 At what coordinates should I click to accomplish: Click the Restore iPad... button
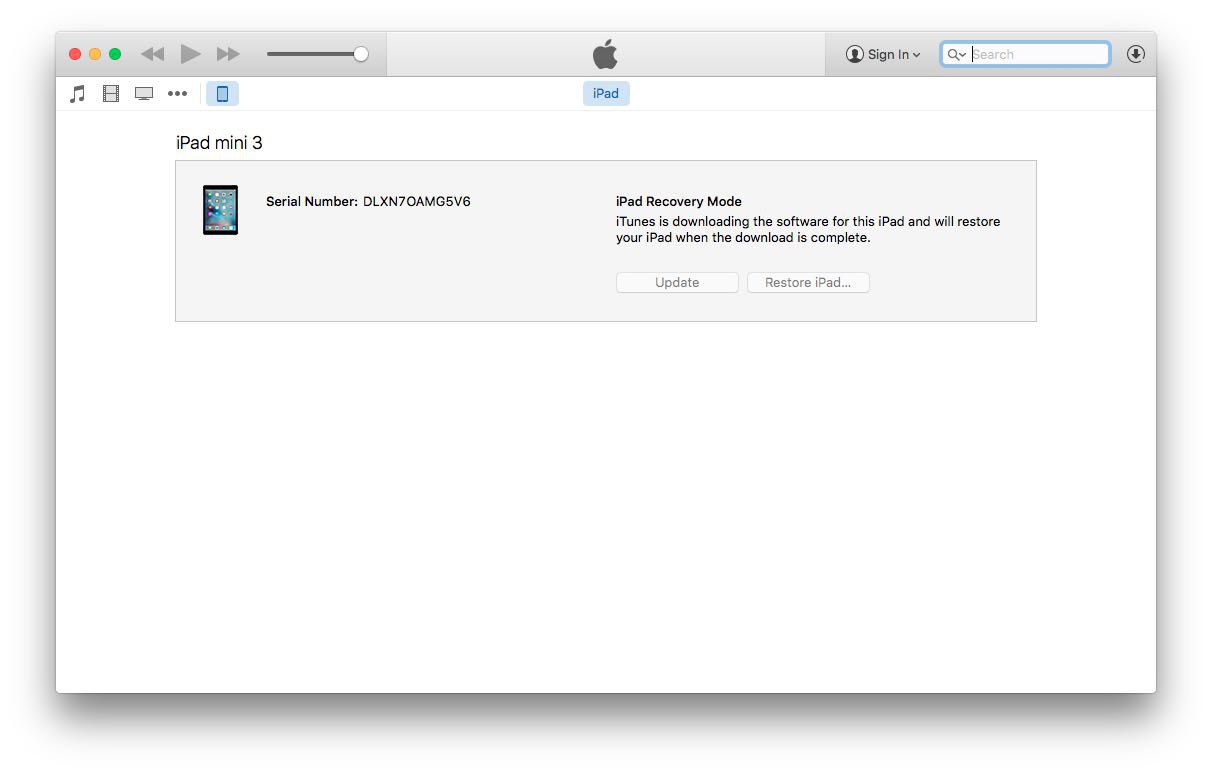[x=808, y=283]
